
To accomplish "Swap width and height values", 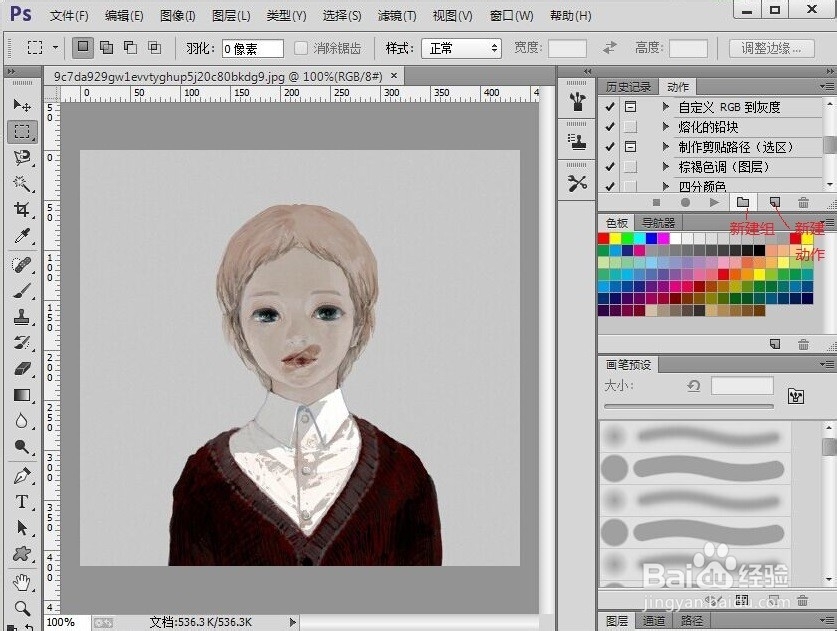I will tap(610, 48).
